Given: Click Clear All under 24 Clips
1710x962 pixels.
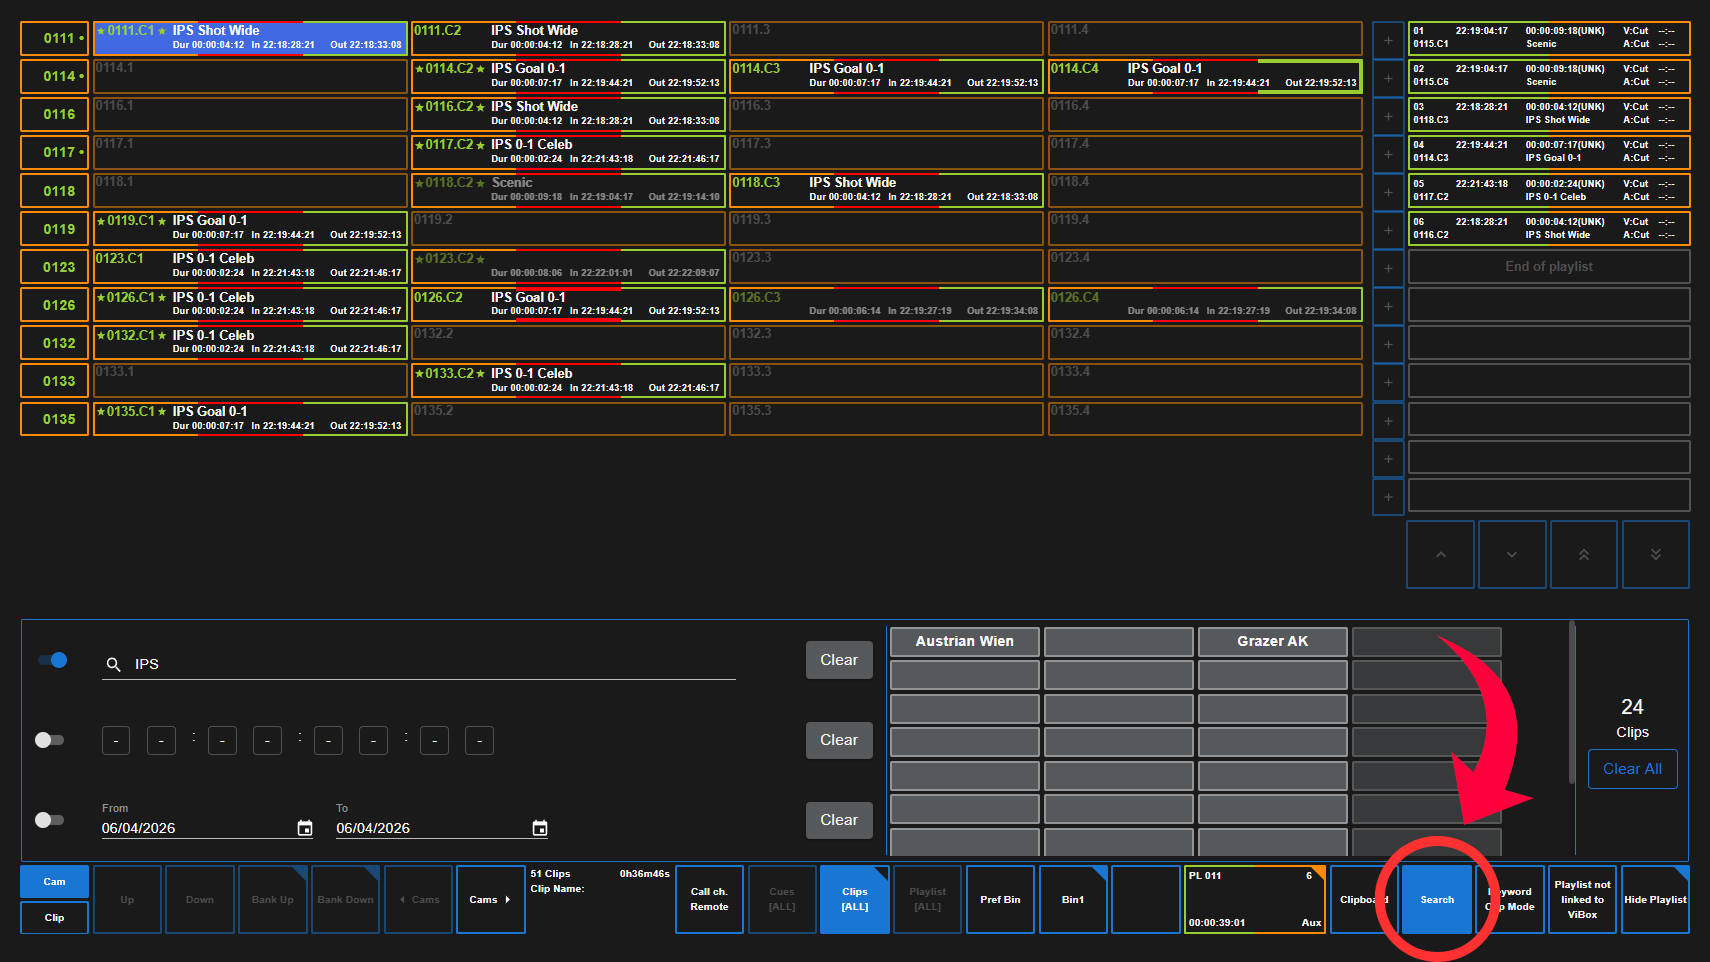Looking at the screenshot, I should [1632, 769].
